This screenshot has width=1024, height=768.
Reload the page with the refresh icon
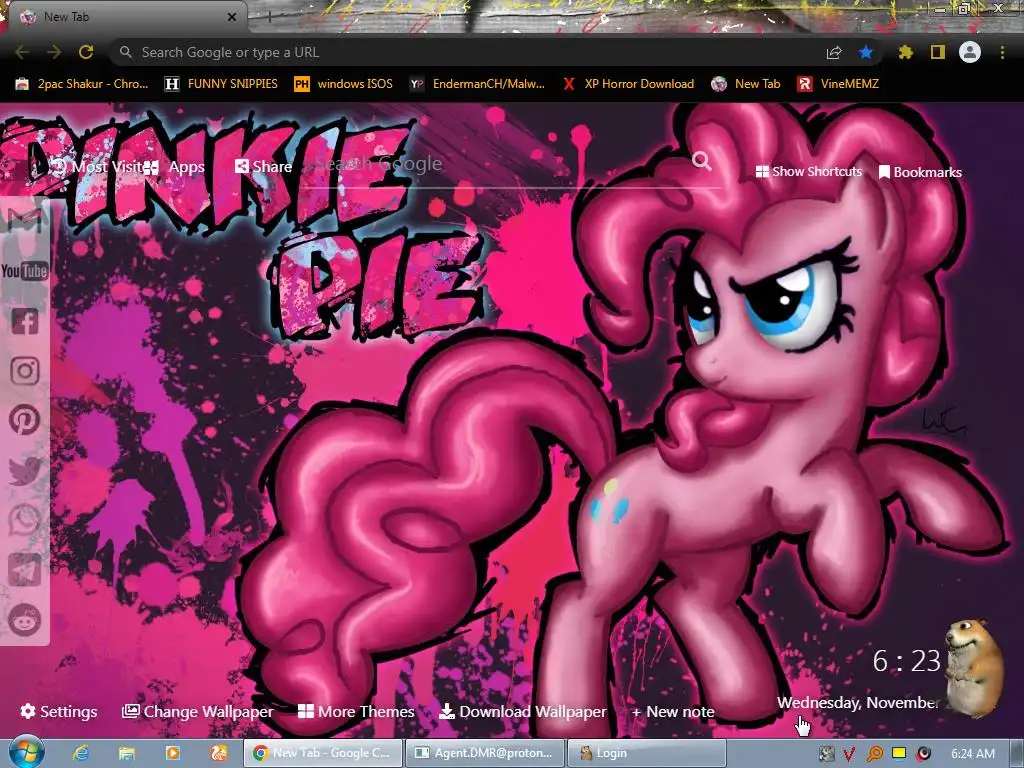pyautogui.click(x=86, y=52)
